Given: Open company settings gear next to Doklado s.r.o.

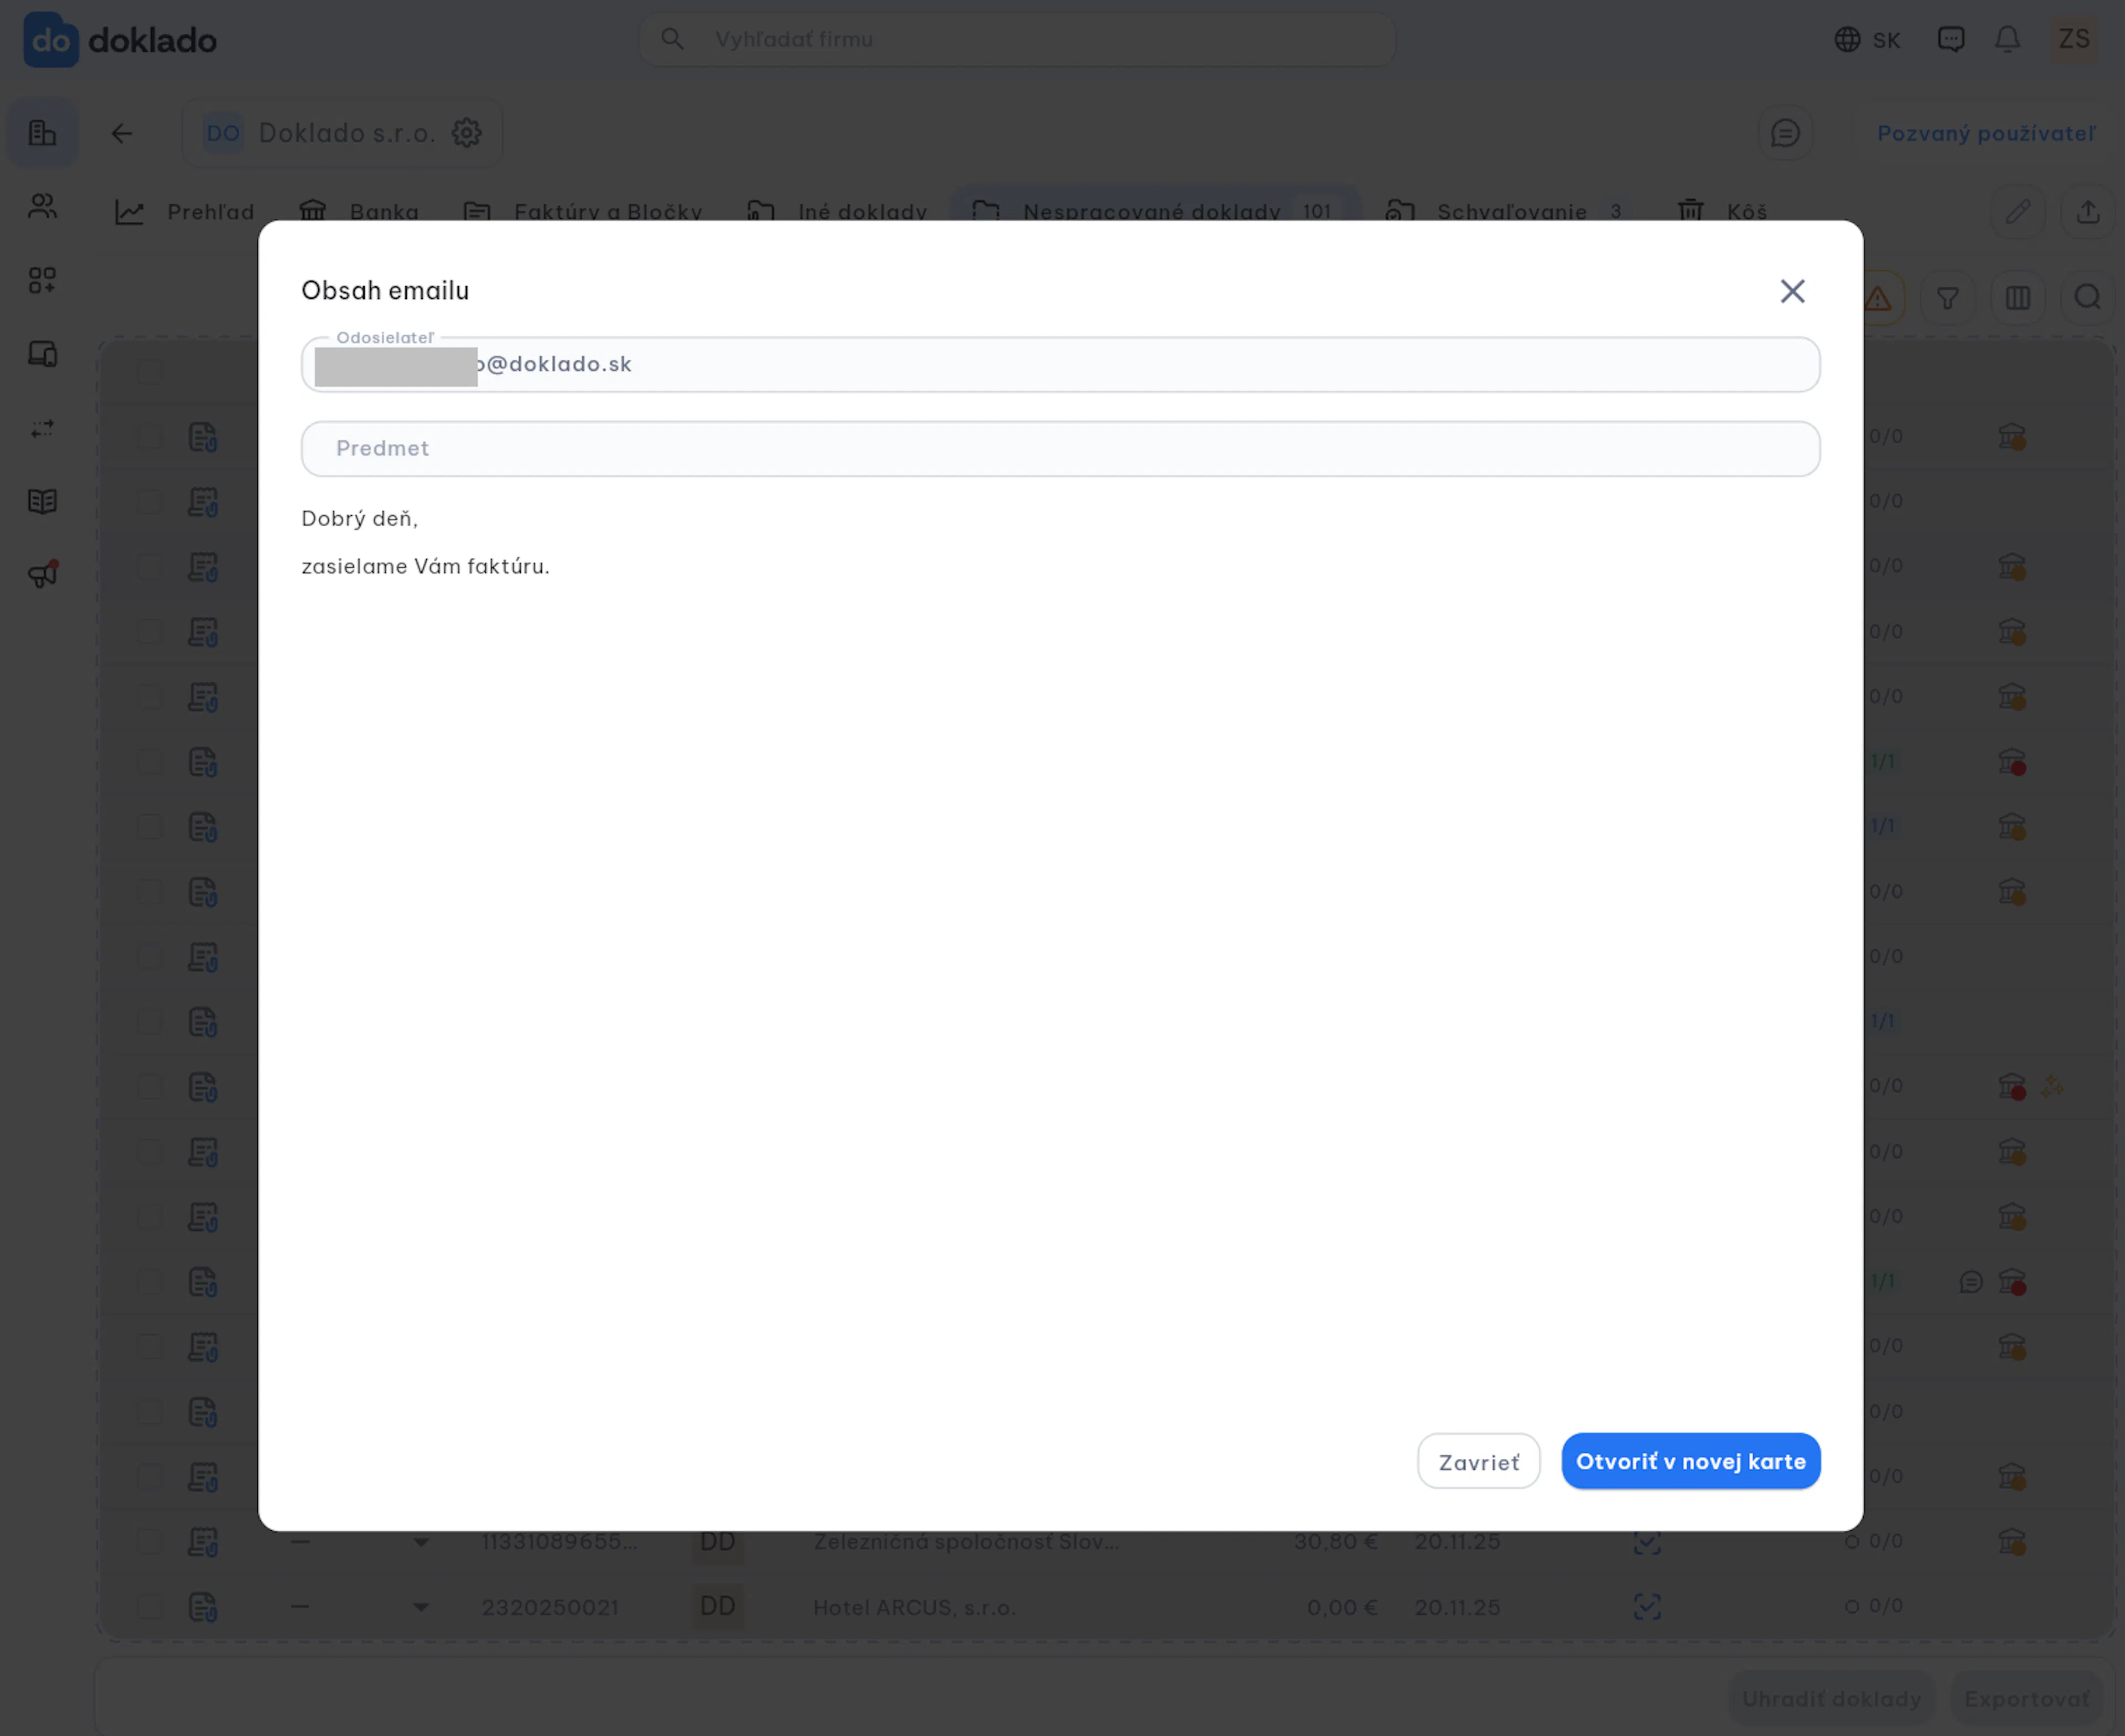Looking at the screenshot, I should [466, 133].
